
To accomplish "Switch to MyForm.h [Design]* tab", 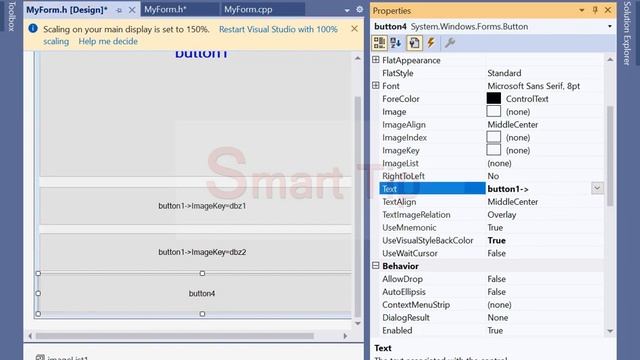I will pos(67,10).
